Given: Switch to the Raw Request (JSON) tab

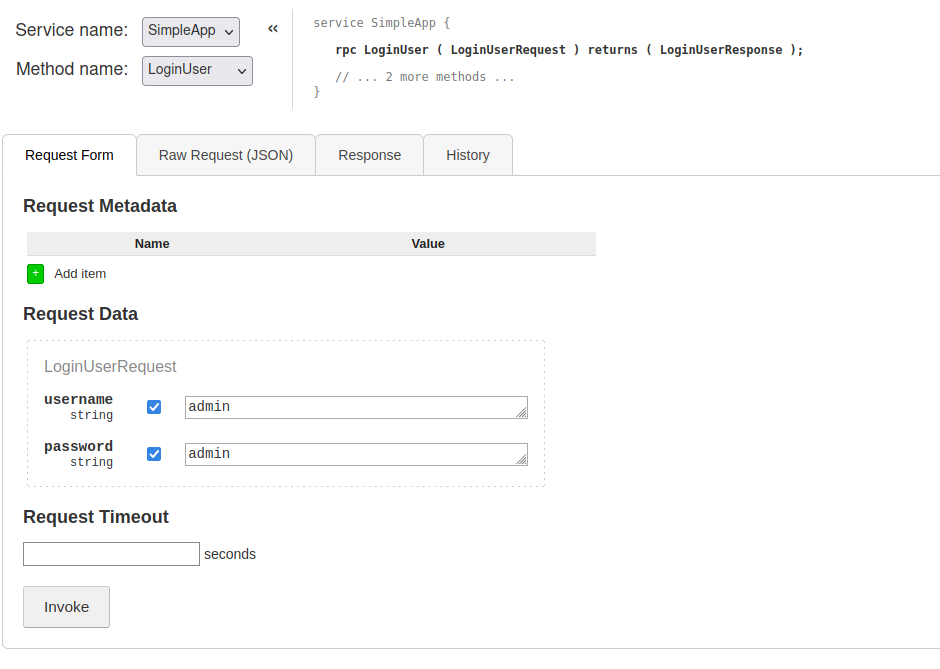Looking at the screenshot, I should (x=226, y=155).
